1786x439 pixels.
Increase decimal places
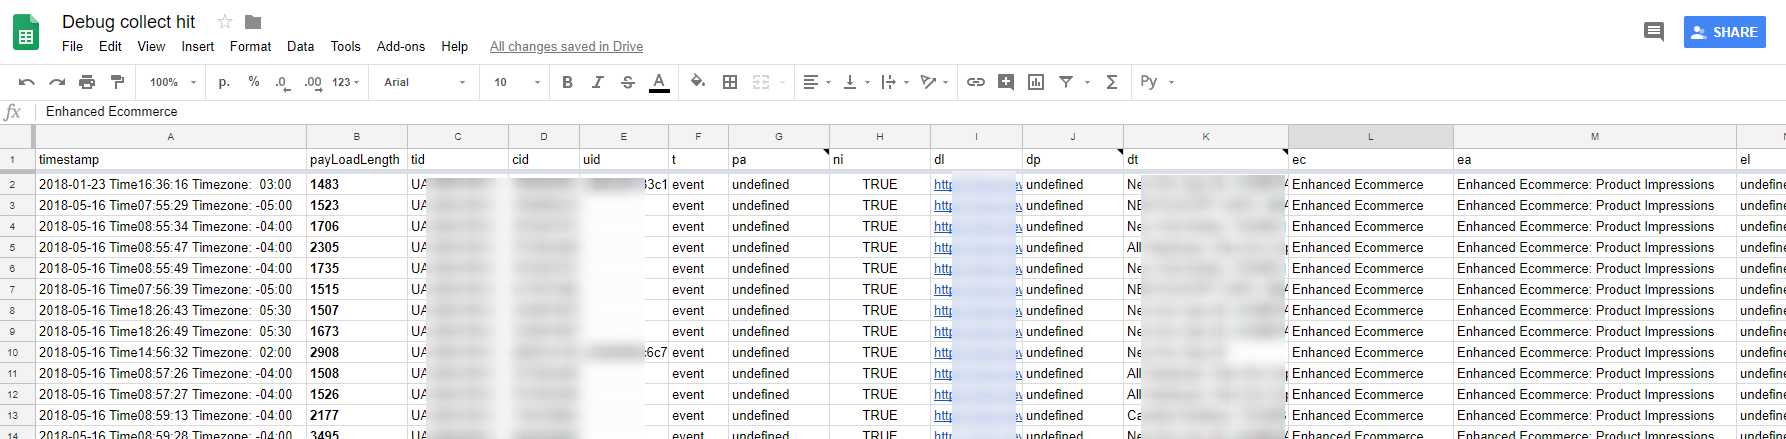point(313,82)
